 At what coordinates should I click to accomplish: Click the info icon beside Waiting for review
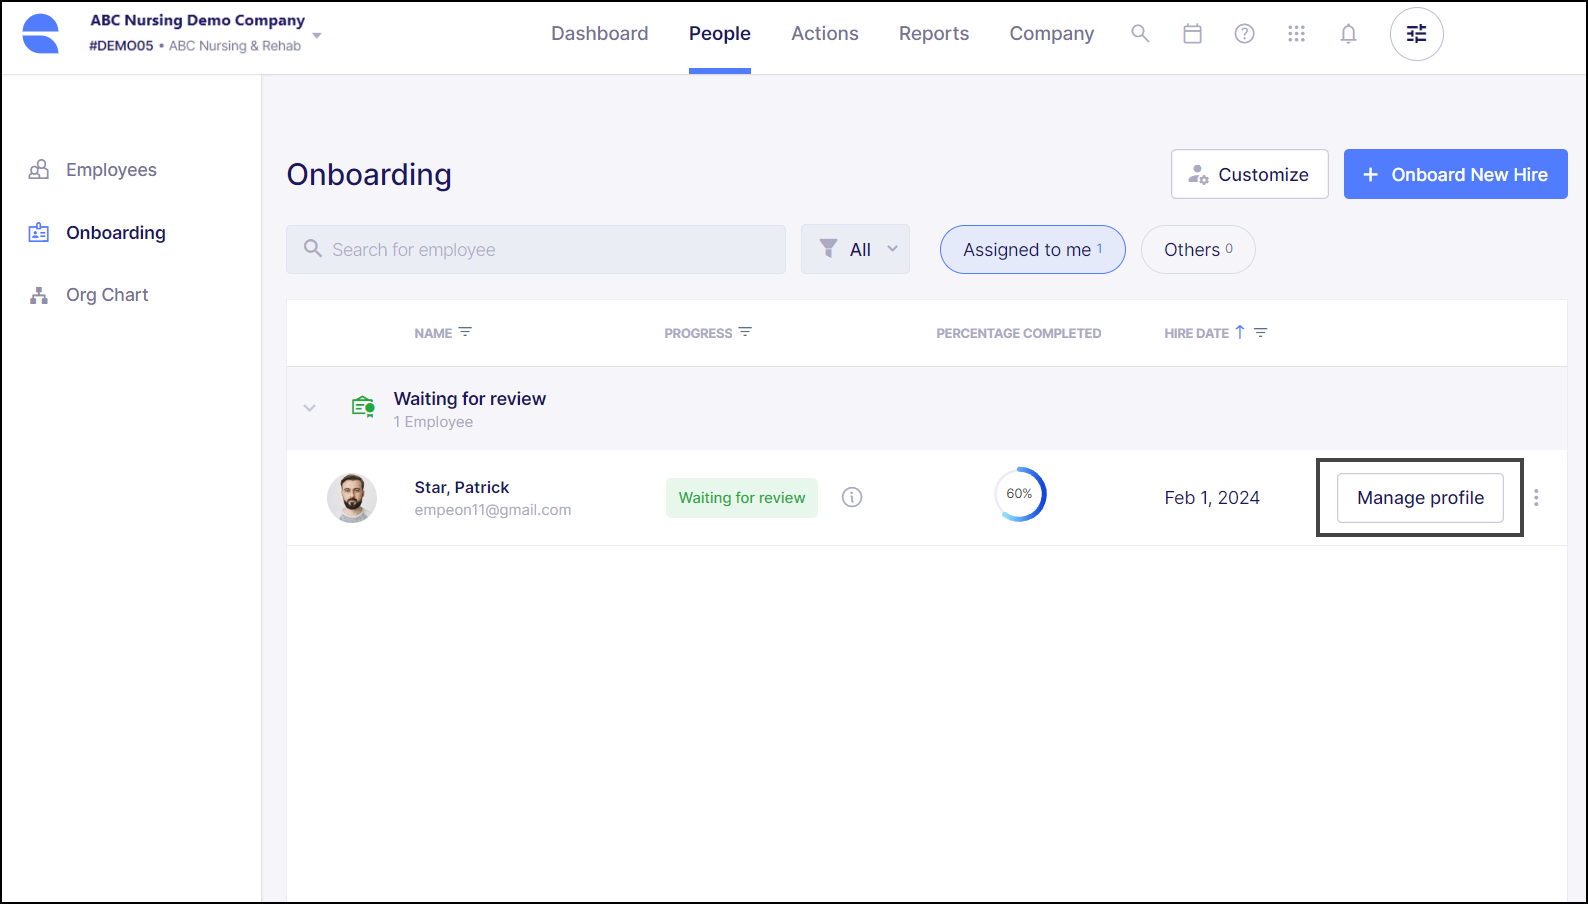852,497
